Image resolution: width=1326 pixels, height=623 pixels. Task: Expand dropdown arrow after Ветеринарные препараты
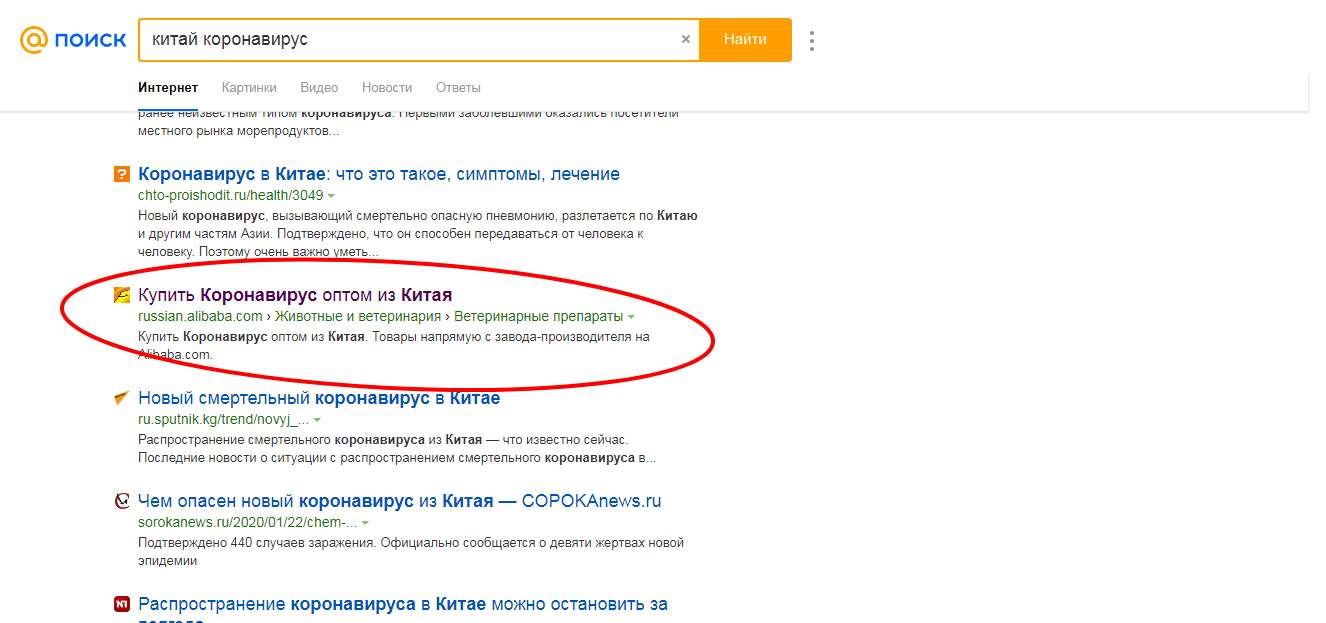point(631,317)
